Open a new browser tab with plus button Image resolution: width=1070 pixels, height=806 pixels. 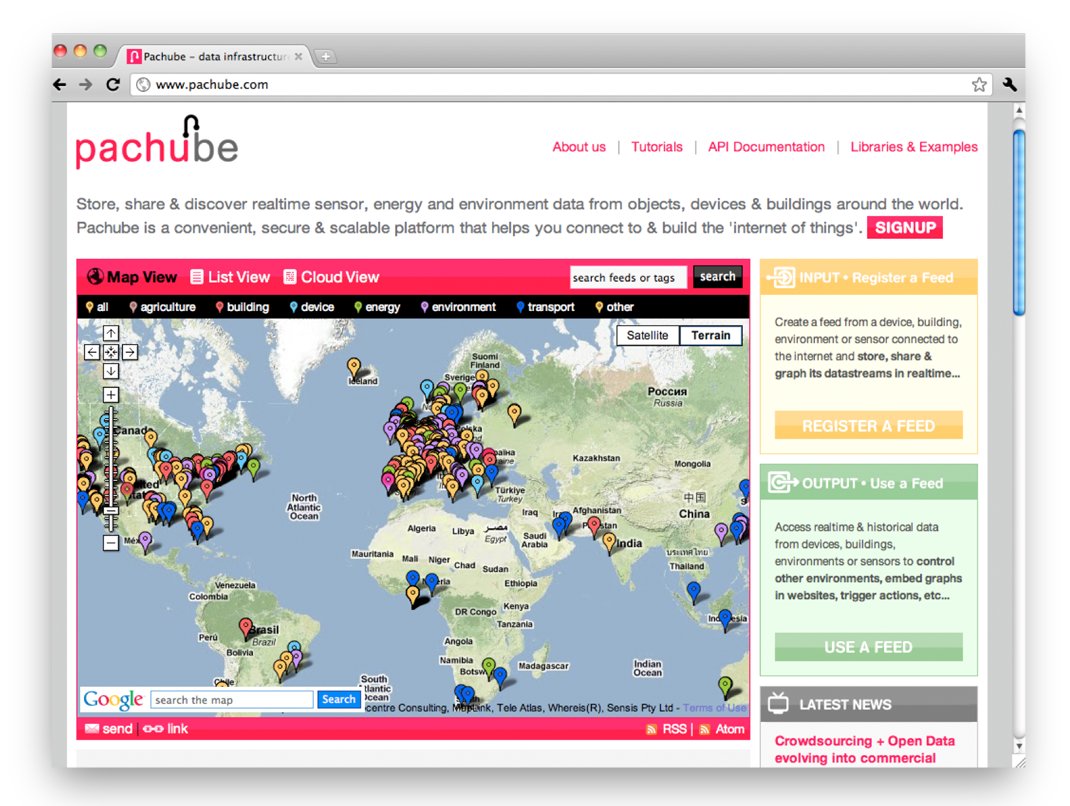tap(326, 57)
